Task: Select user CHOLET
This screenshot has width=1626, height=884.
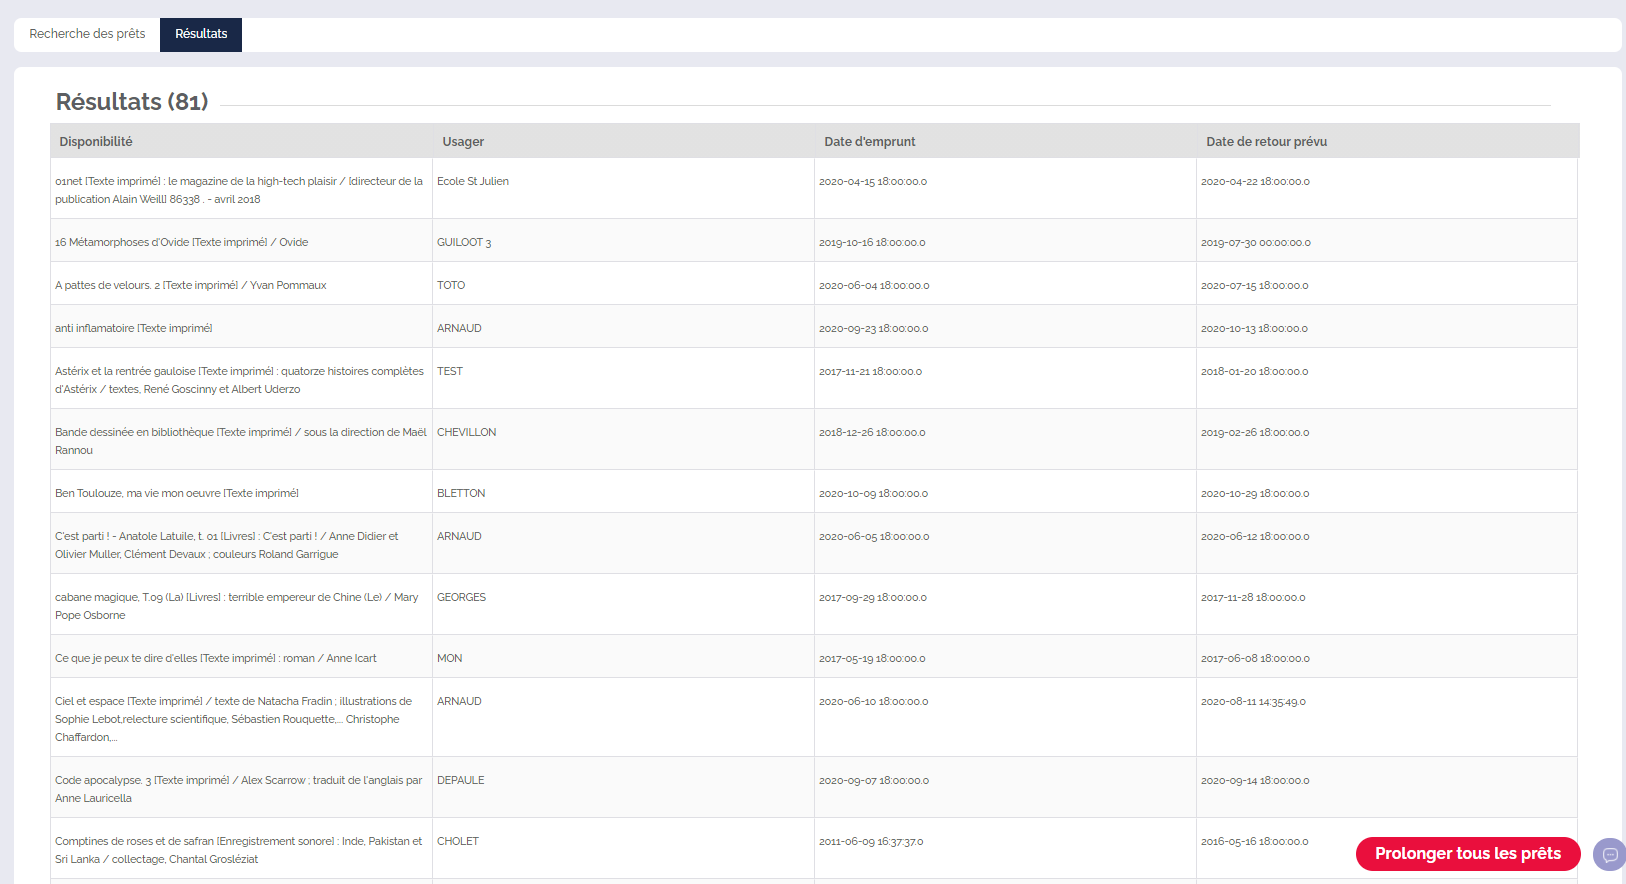Action: tap(458, 841)
